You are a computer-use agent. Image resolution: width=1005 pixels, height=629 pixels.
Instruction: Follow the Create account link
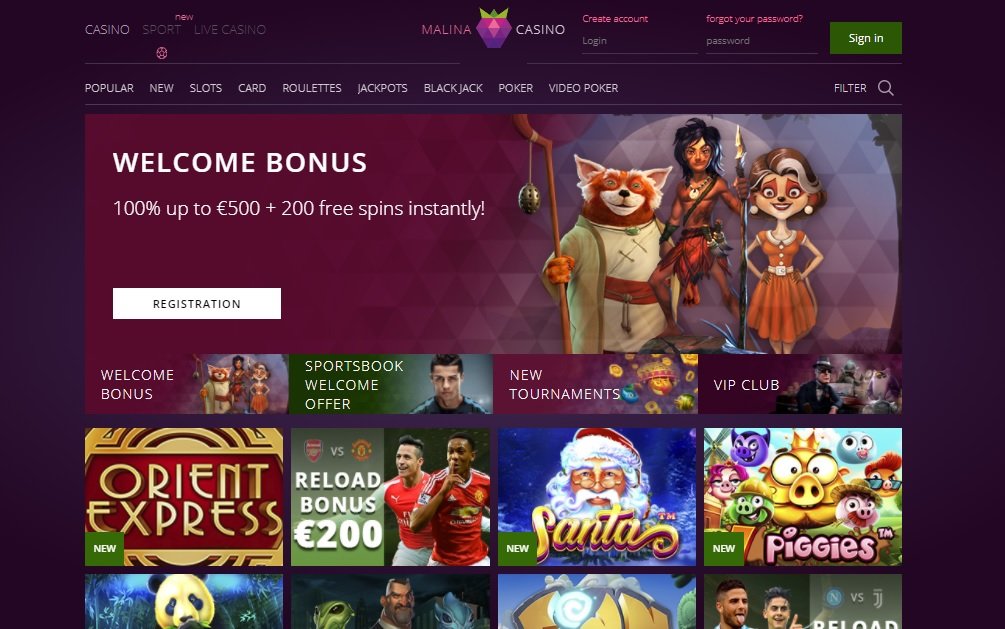coord(615,19)
